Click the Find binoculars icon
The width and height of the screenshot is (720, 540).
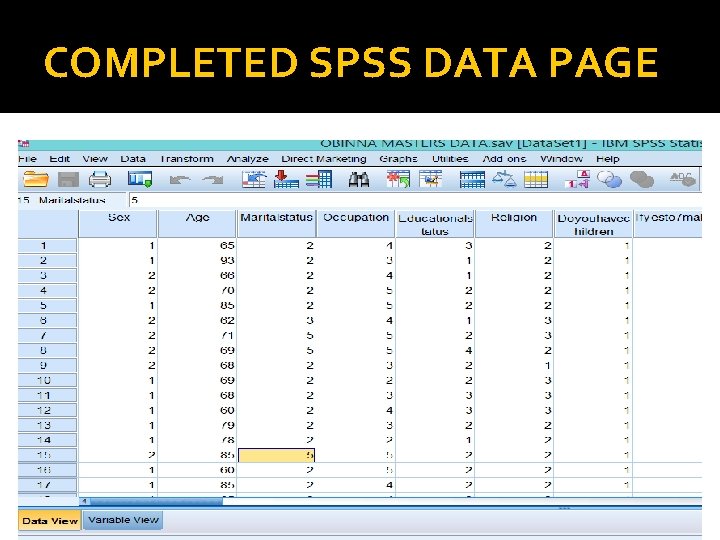359,180
